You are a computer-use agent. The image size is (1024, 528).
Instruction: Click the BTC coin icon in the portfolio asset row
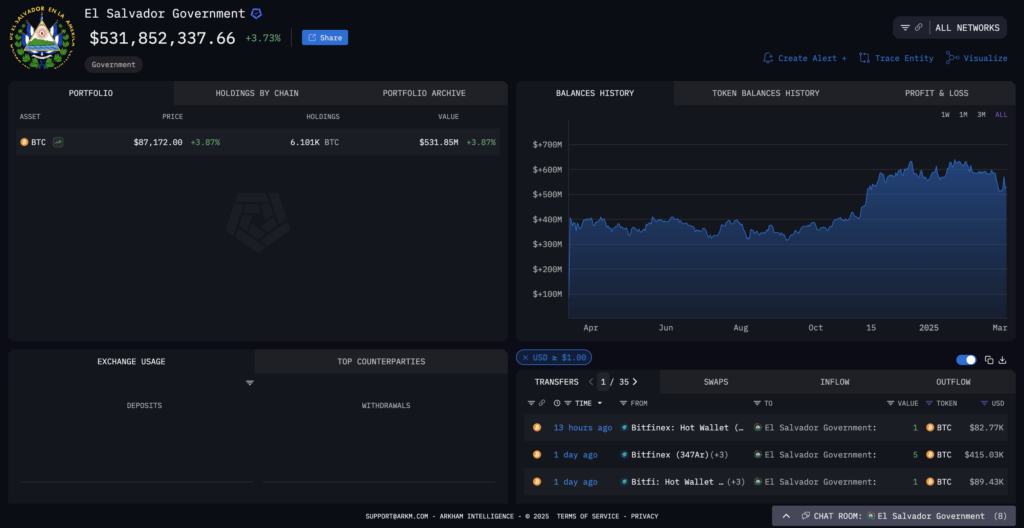(x=24, y=142)
